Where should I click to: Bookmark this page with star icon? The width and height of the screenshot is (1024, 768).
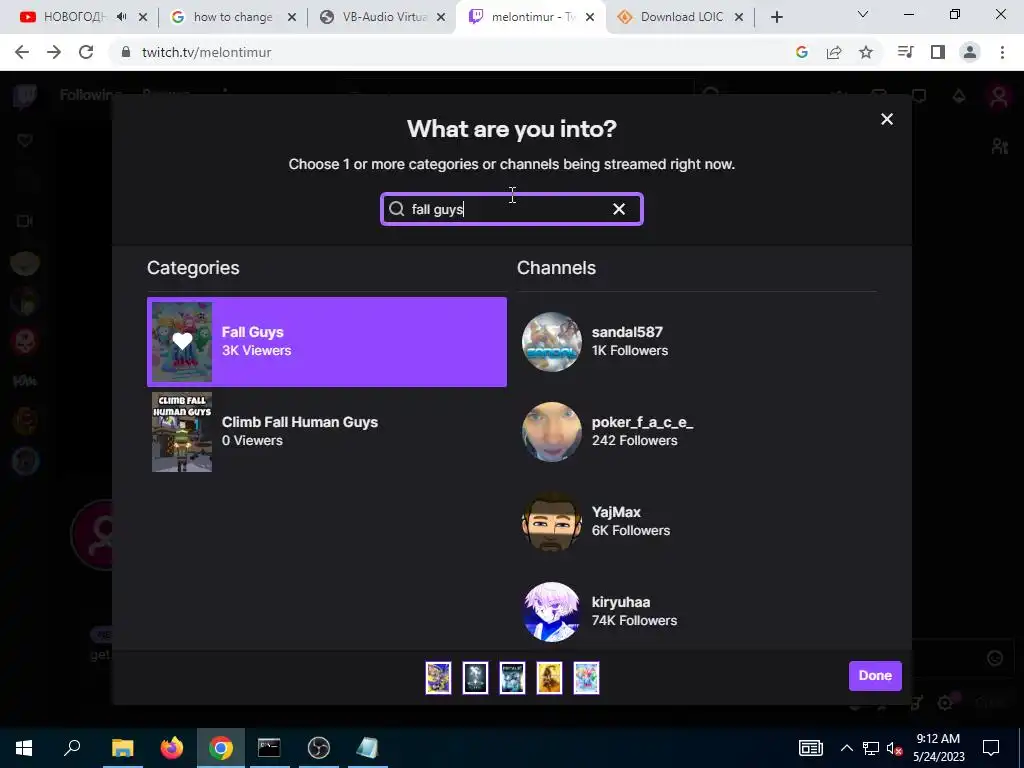(866, 52)
